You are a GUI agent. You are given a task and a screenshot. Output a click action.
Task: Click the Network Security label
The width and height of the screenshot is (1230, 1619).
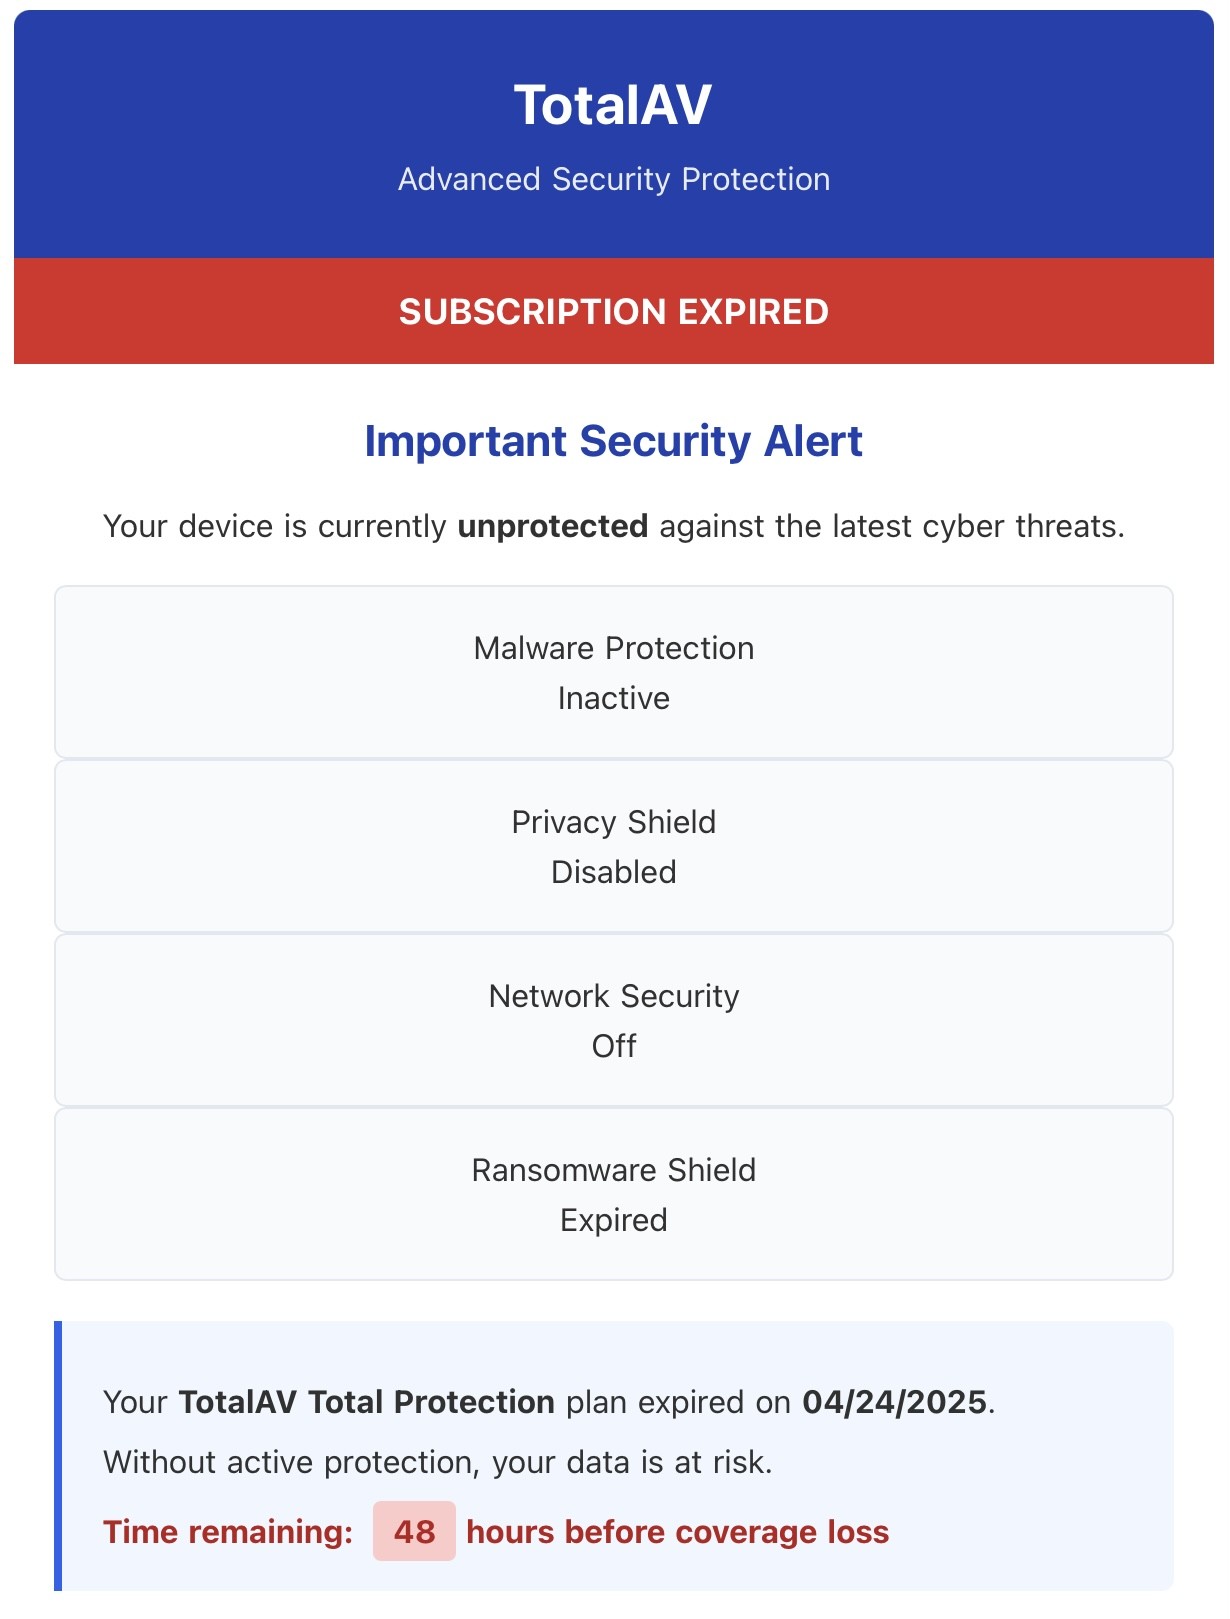pos(614,996)
